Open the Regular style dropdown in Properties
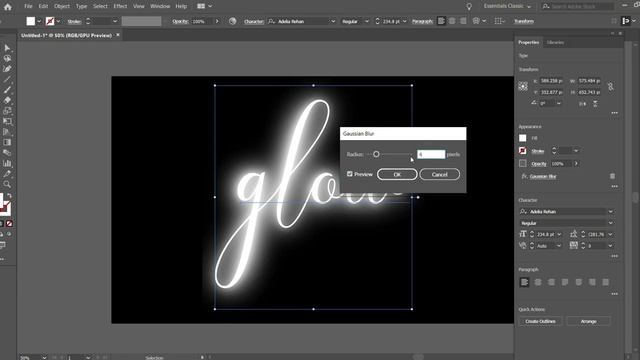The width and height of the screenshot is (640, 360). 611,223
